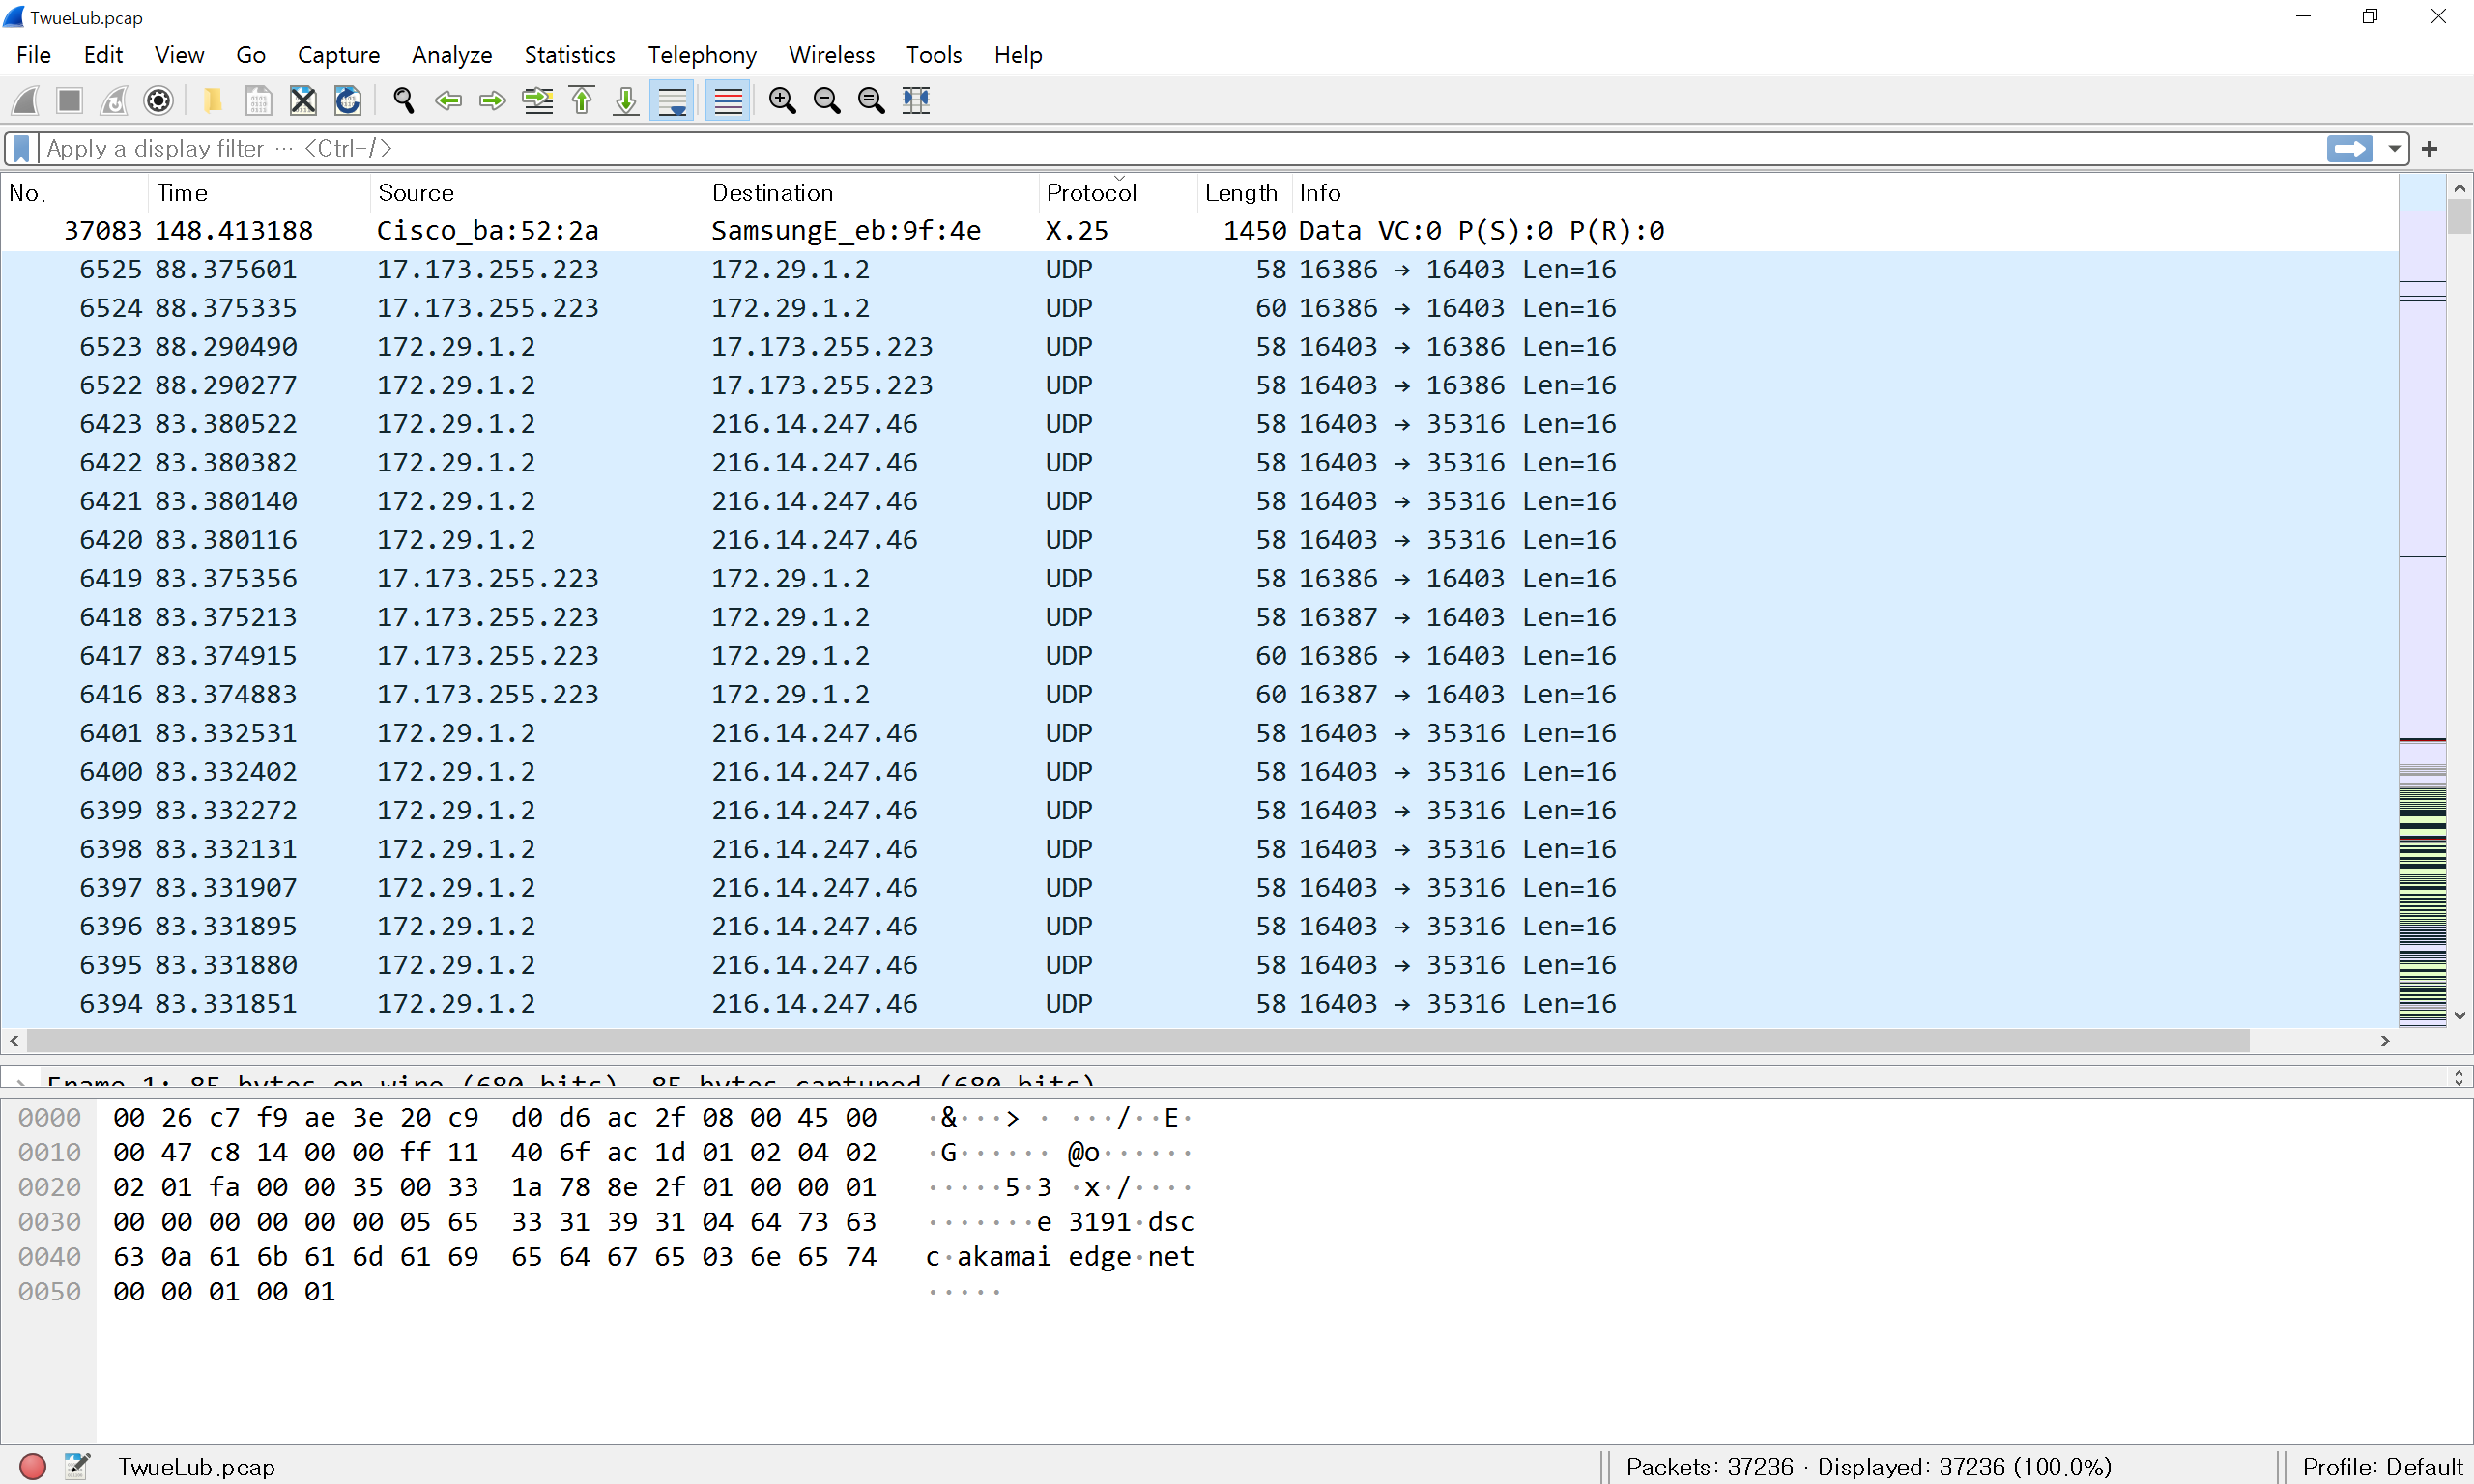The width and height of the screenshot is (2474, 1484).
Task: Click the horizontal scrollbar of packet list
Action: (1138, 1041)
